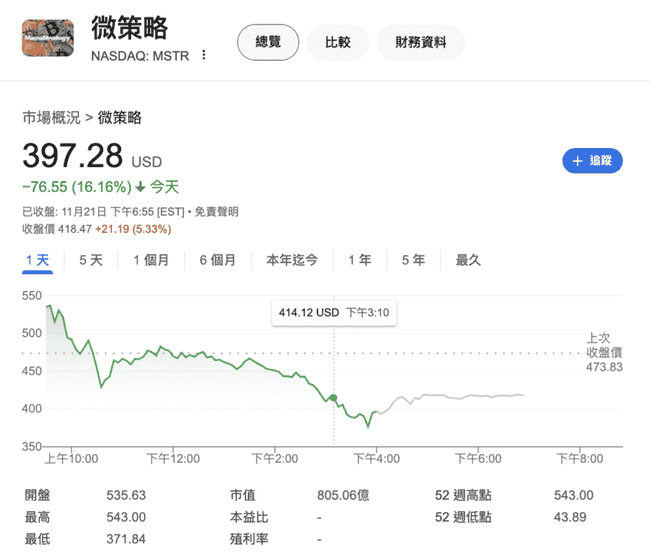The image size is (650, 559).
Task: Click the green data point on chart
Action: 333,398
